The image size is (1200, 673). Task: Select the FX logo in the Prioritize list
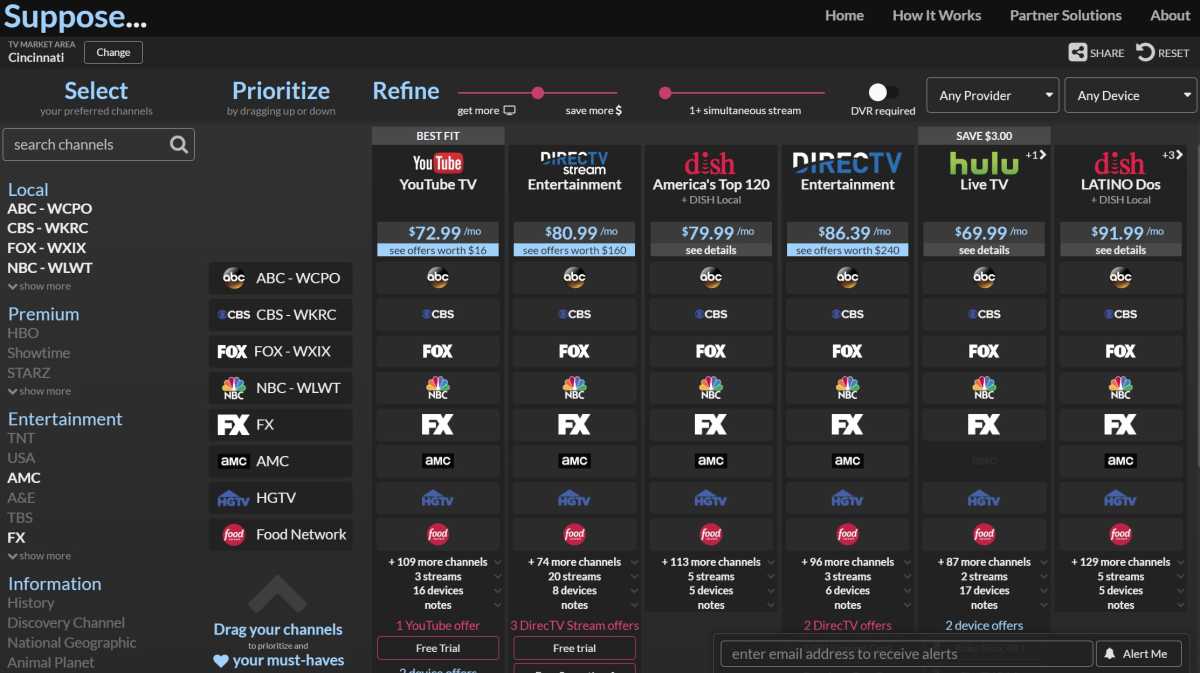233,425
